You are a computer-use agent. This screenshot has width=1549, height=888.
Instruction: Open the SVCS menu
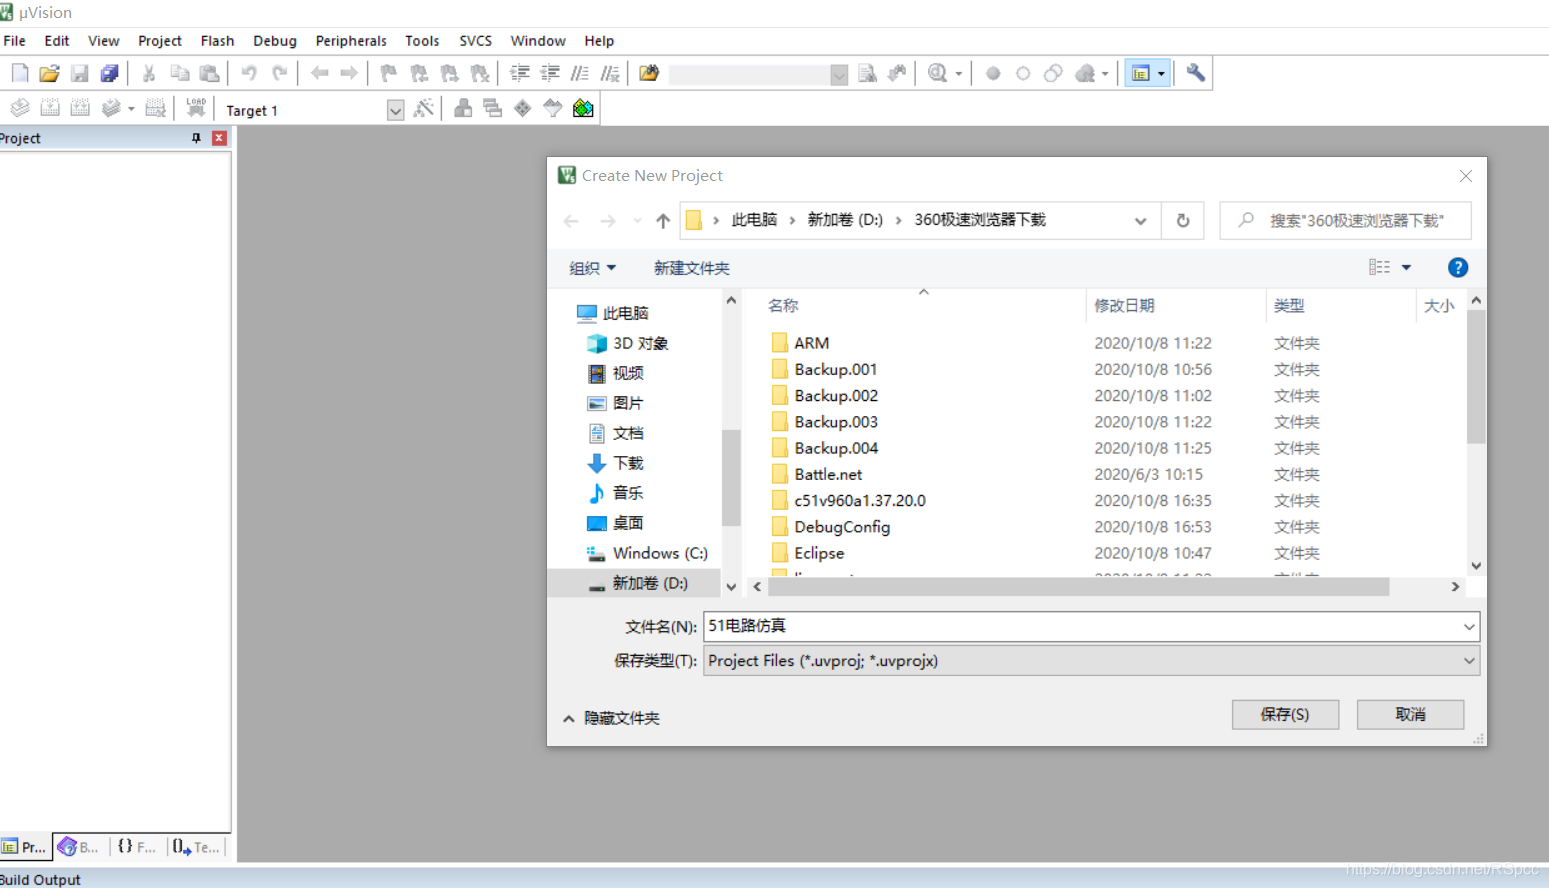coord(476,41)
